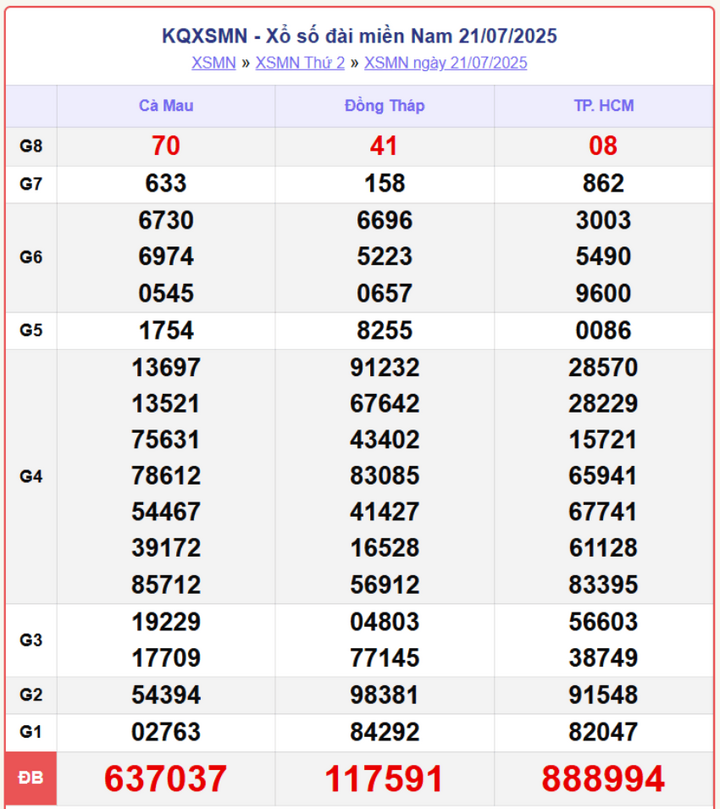Click the G4 number 67741
The width and height of the screenshot is (720, 809).
(x=603, y=512)
